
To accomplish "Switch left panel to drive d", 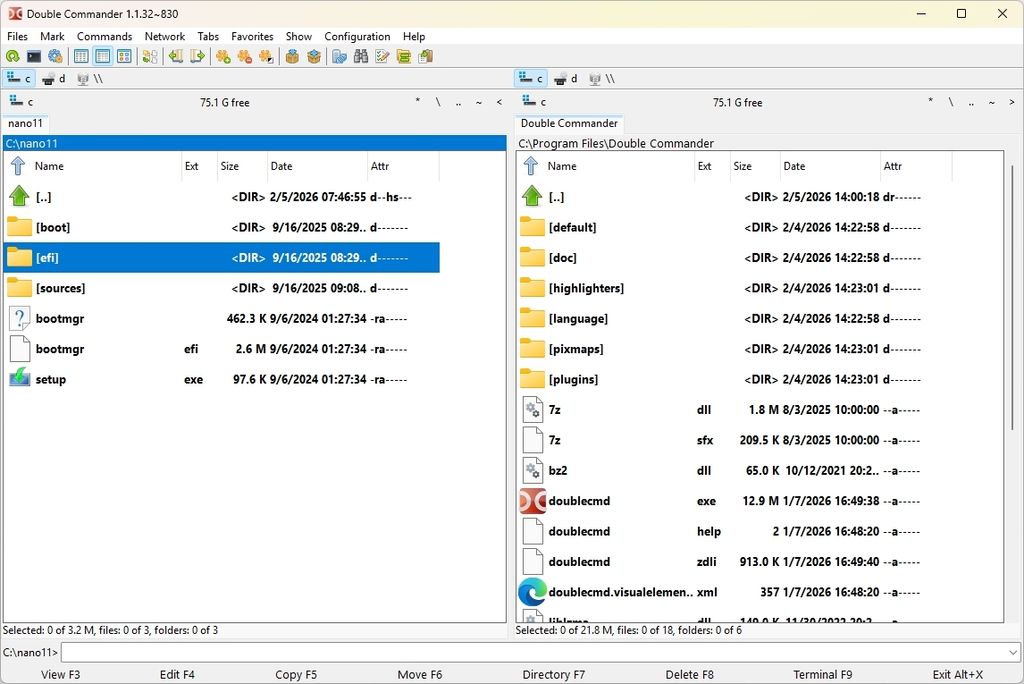I will pyautogui.click(x=54, y=79).
